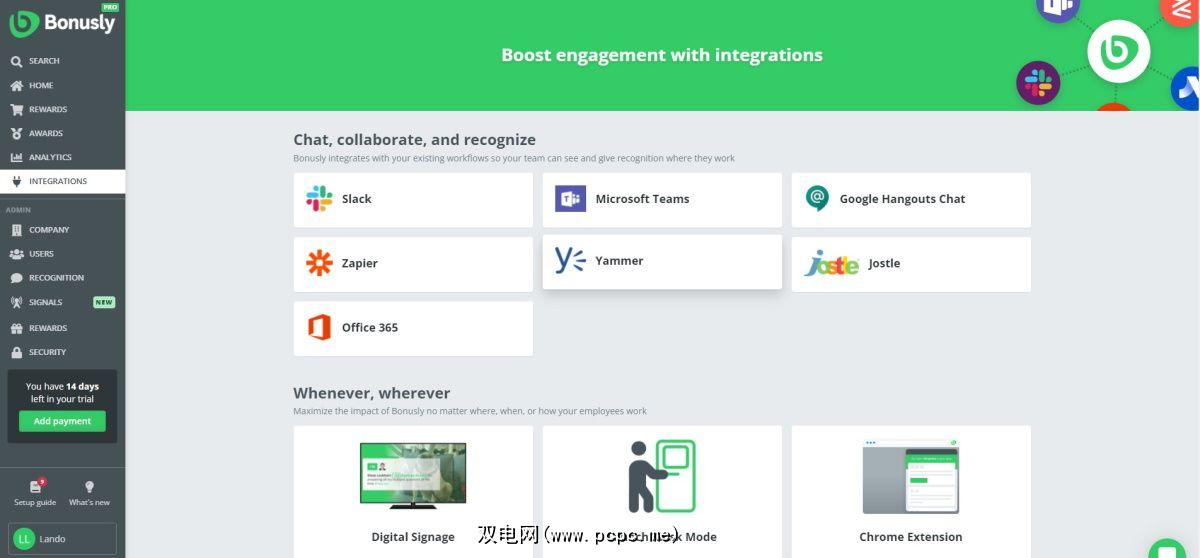This screenshot has width=1200, height=558.
Task: Select Integrations menu item
Action: pyautogui.click(x=62, y=181)
